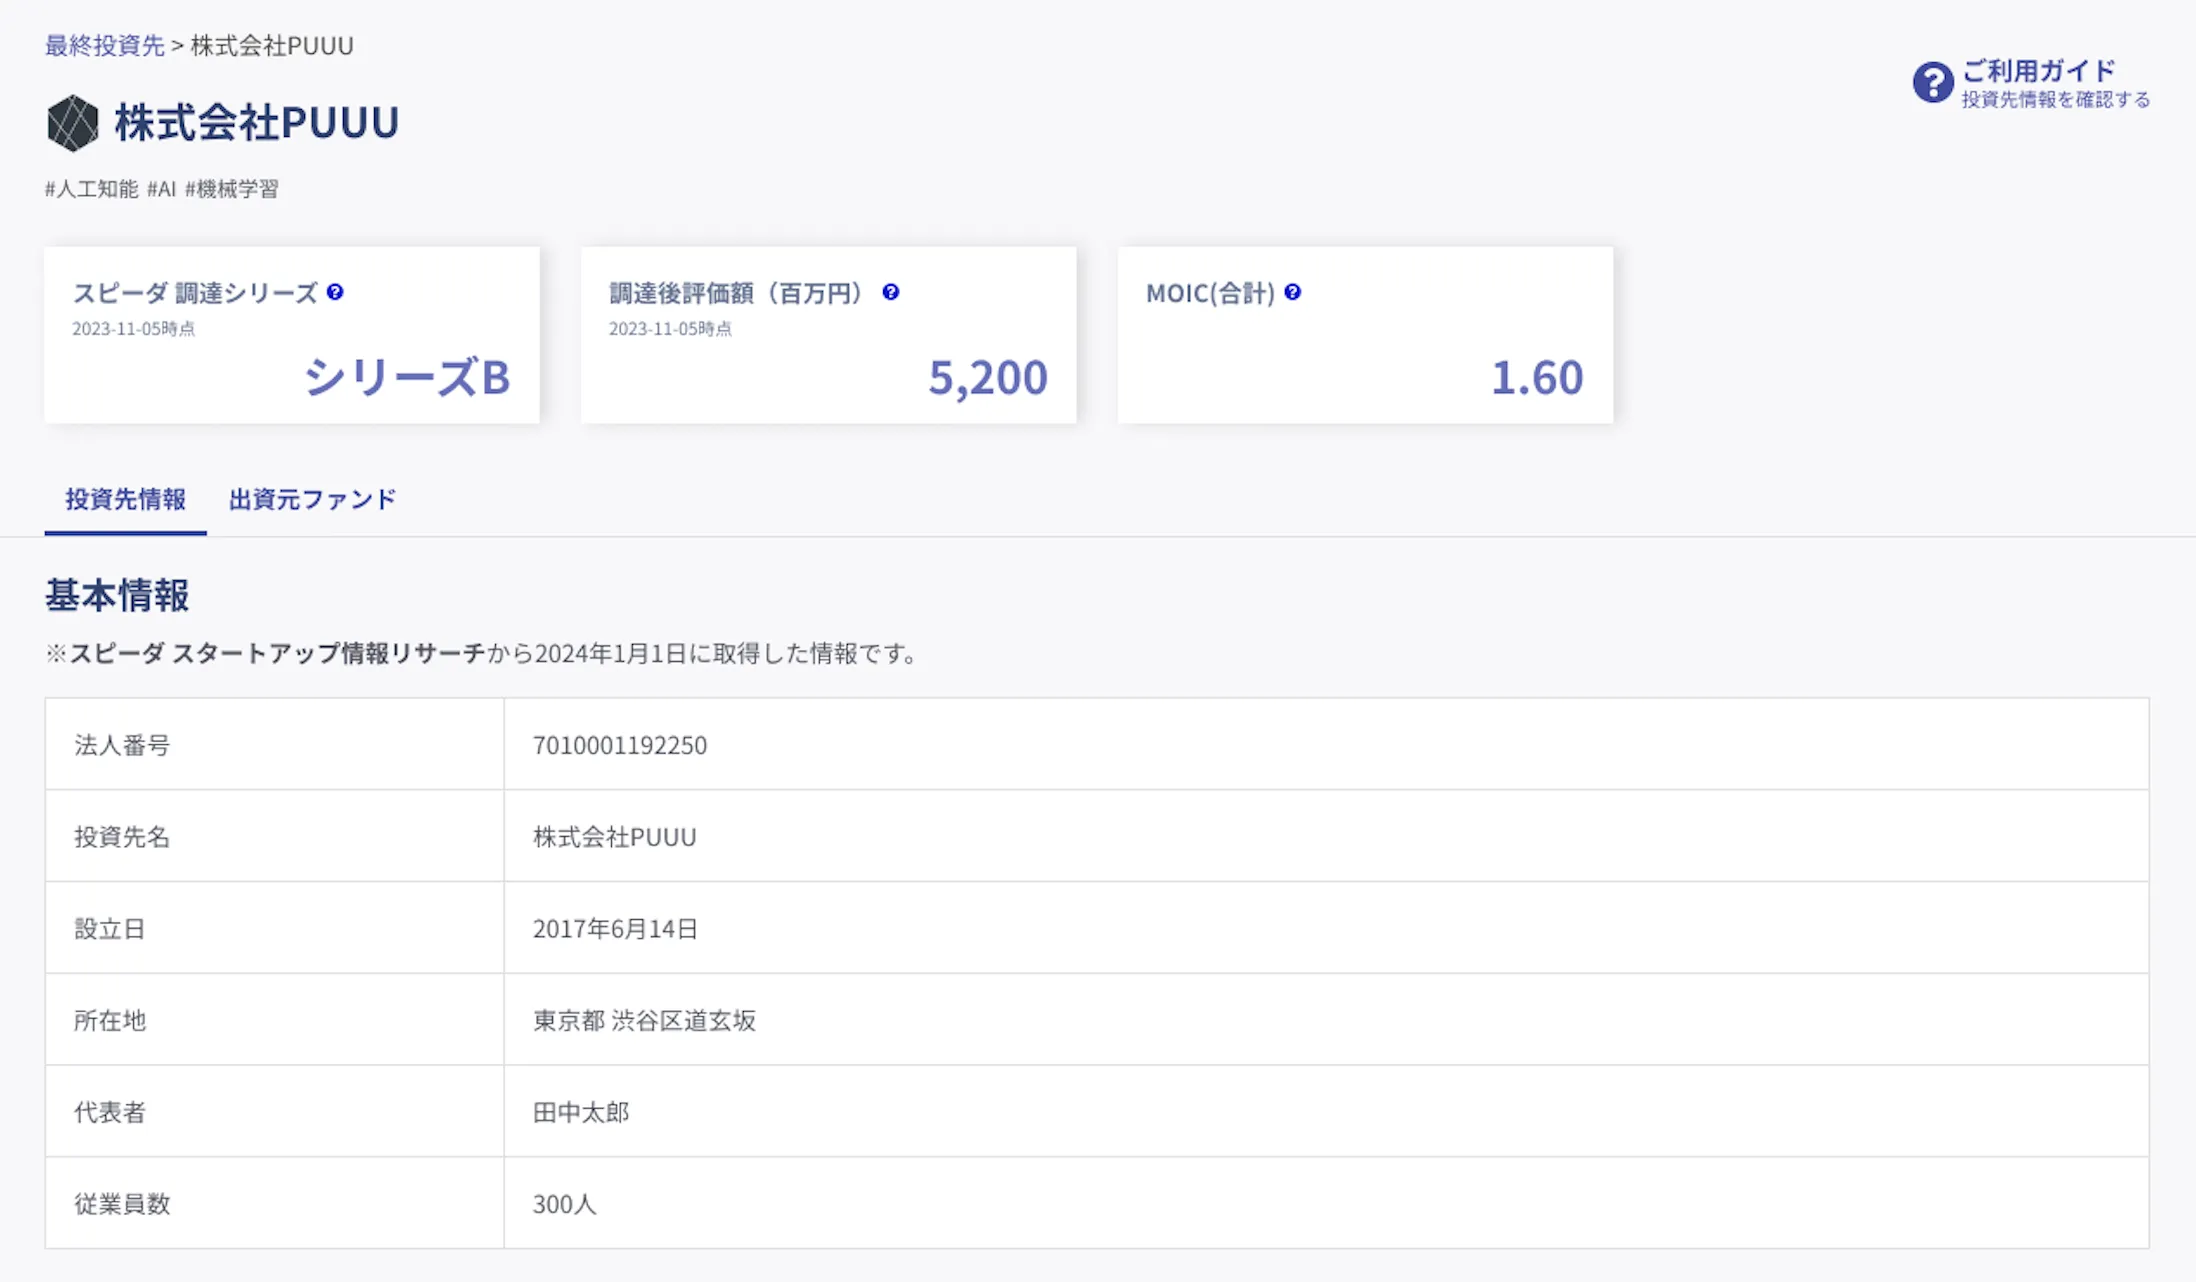Click the ご利用ガイド question mark icon
Screen dimensions: 2196x1282
[1932, 83]
